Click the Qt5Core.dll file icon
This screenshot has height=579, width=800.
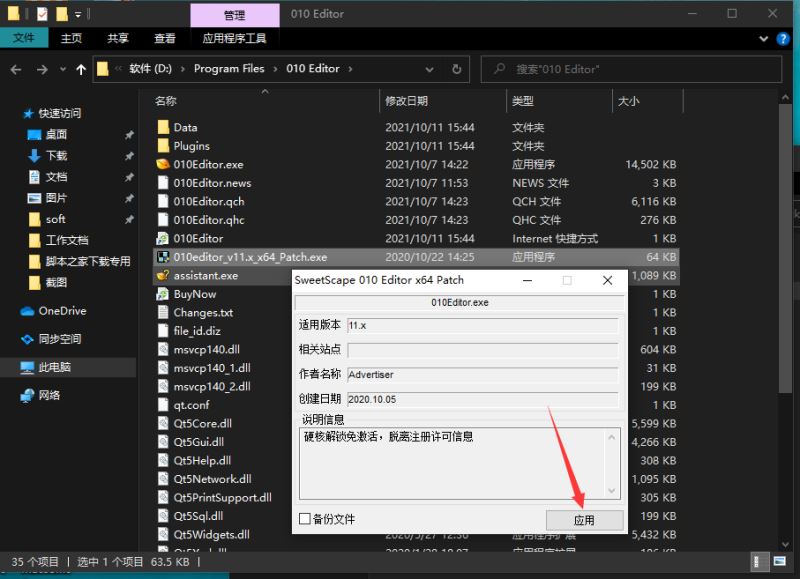[163, 423]
